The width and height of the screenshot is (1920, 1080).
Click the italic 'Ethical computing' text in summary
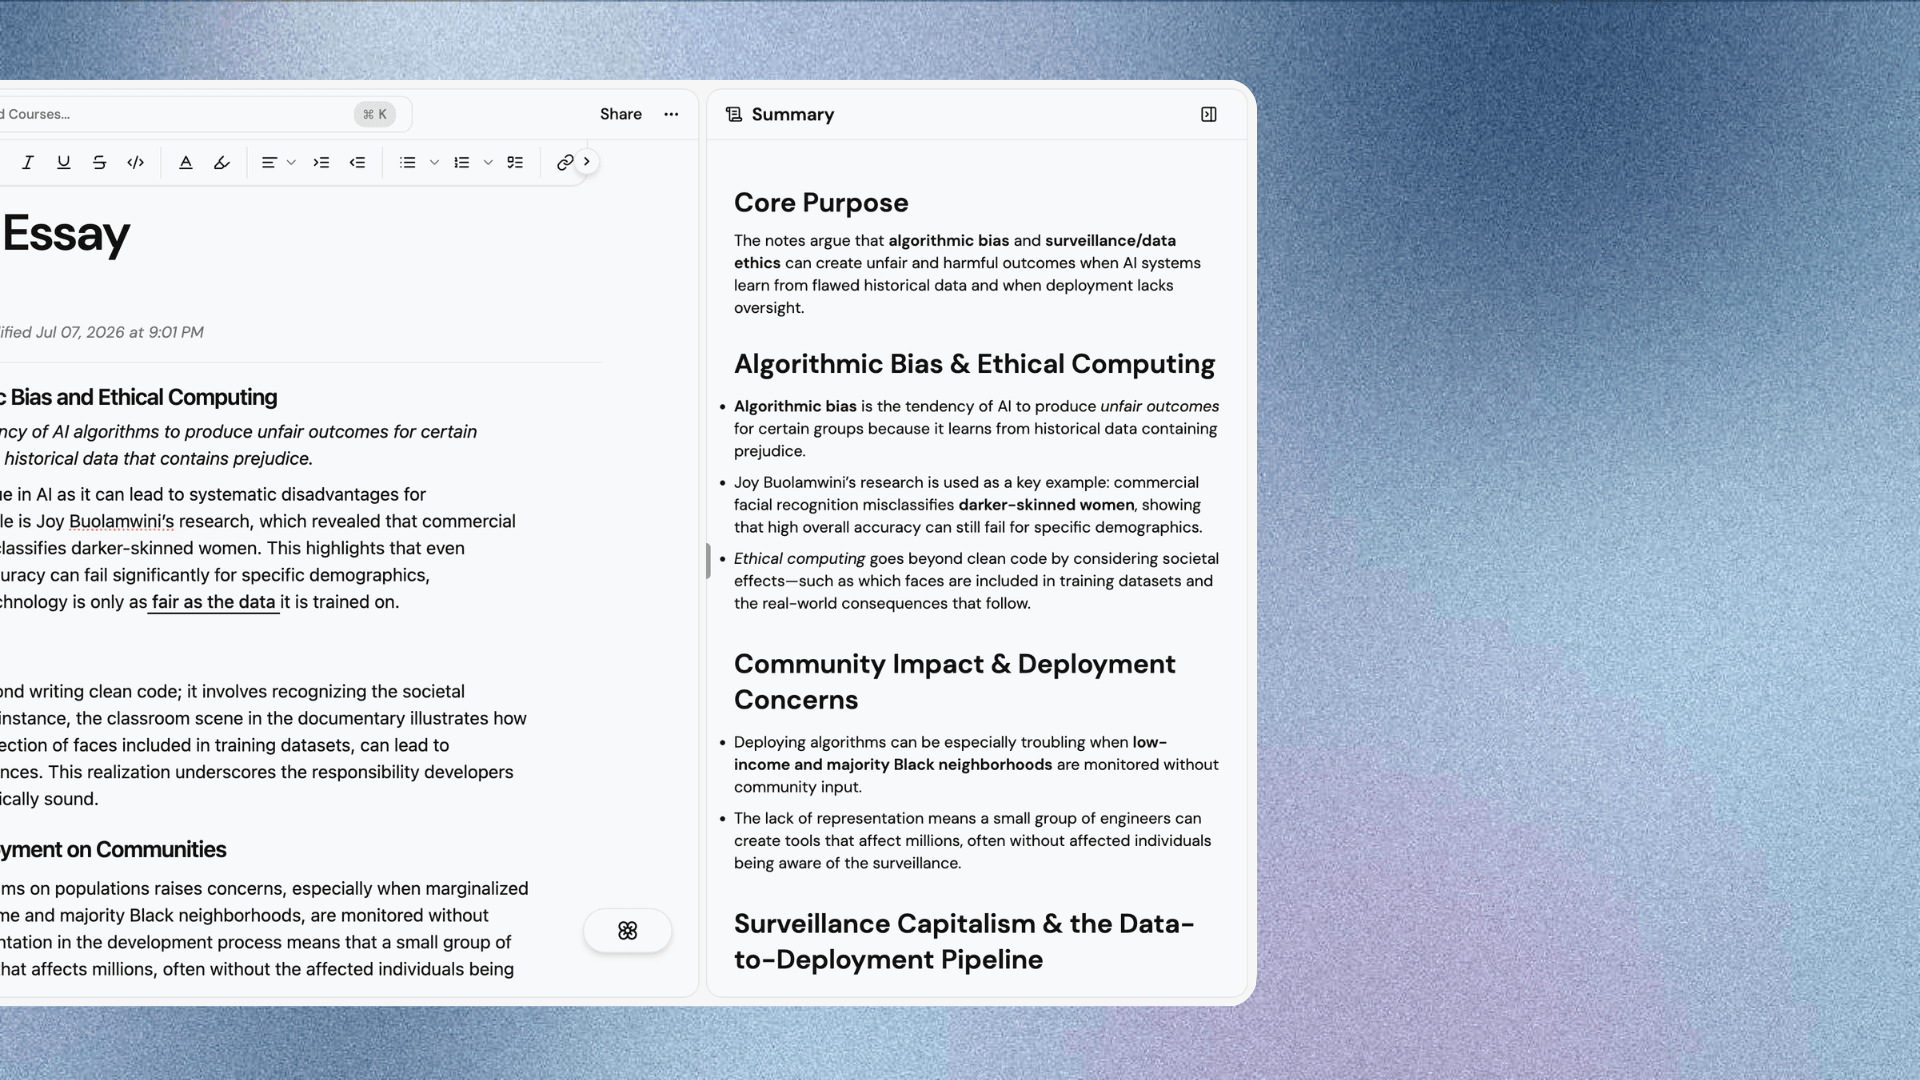click(799, 558)
